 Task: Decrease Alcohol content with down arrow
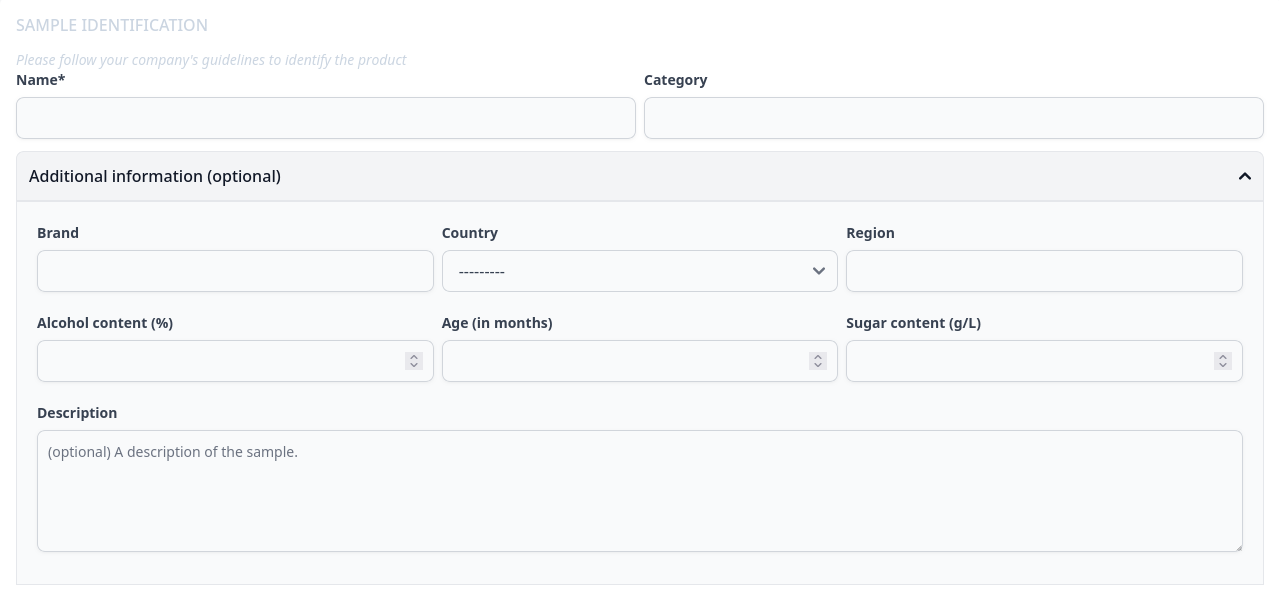tap(414, 366)
